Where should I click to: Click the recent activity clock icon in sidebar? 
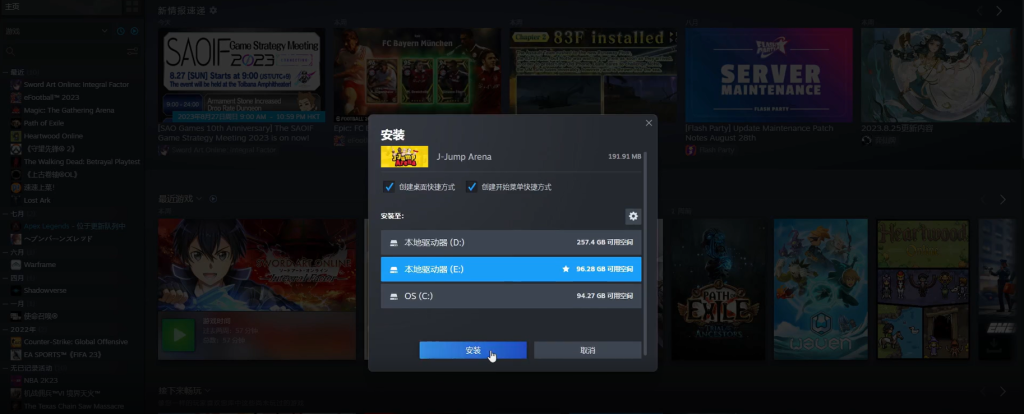pyautogui.click(x=121, y=31)
